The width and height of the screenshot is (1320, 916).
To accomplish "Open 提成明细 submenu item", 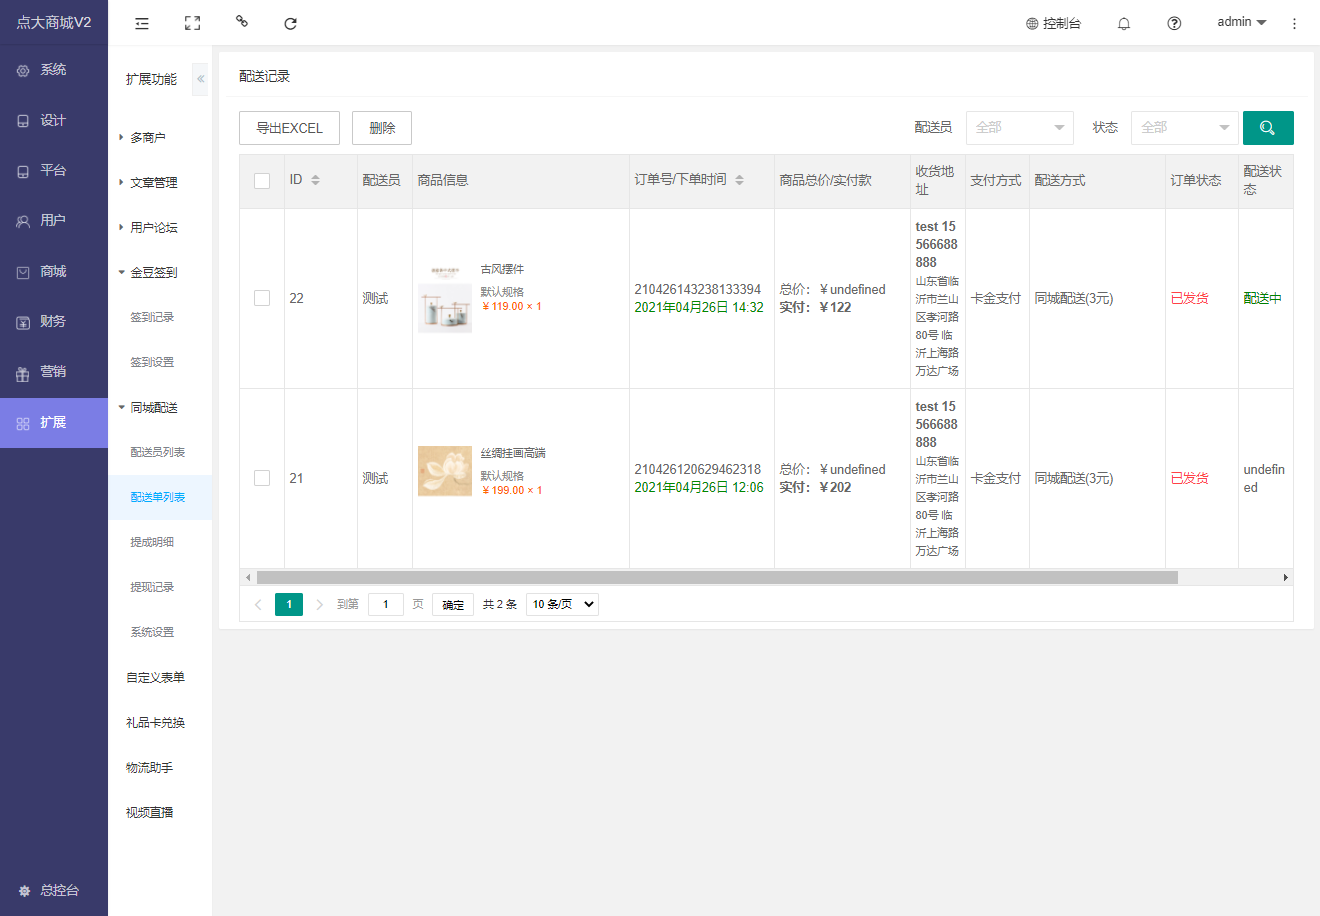I will tap(152, 542).
